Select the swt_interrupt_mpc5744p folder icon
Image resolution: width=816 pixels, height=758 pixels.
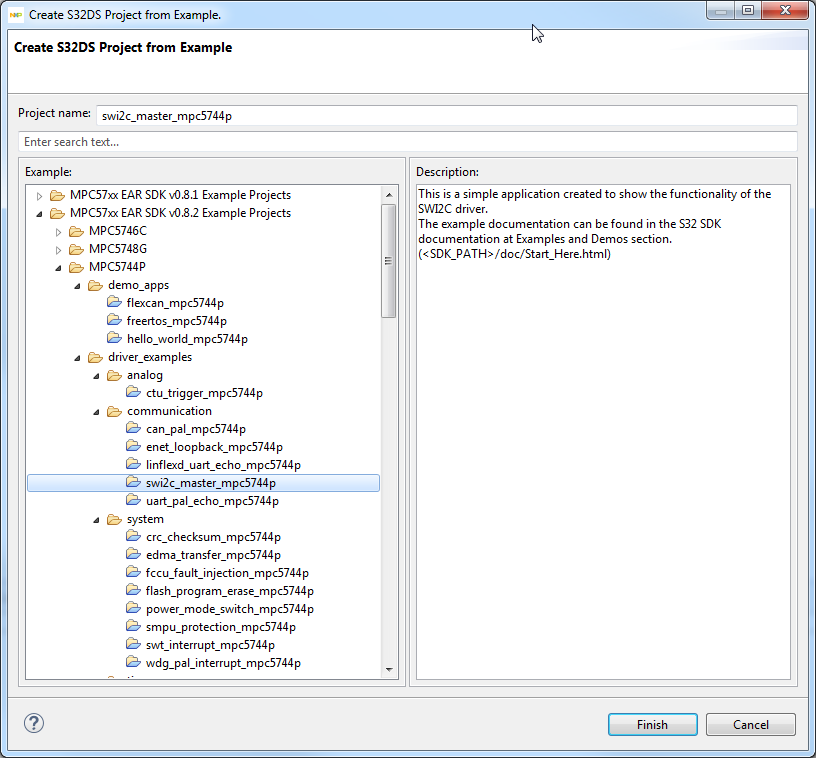pos(133,644)
